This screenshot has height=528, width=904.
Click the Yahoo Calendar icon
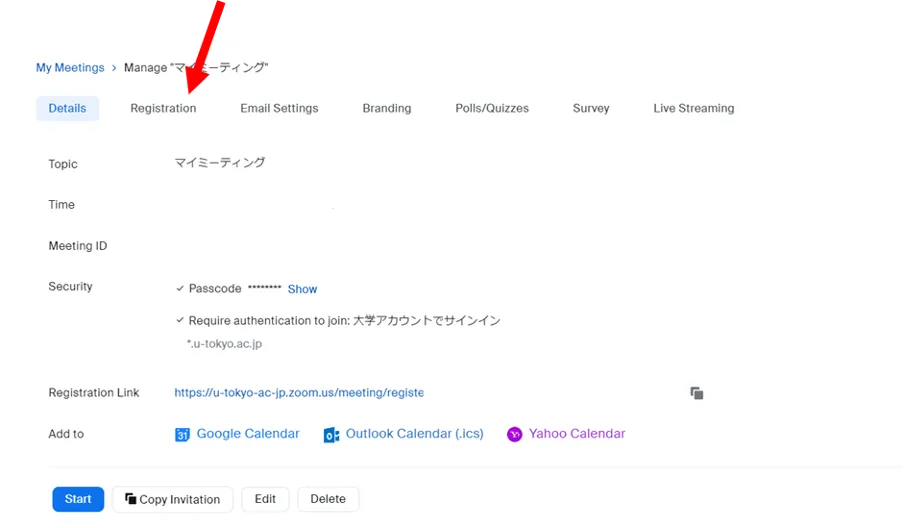coord(514,435)
